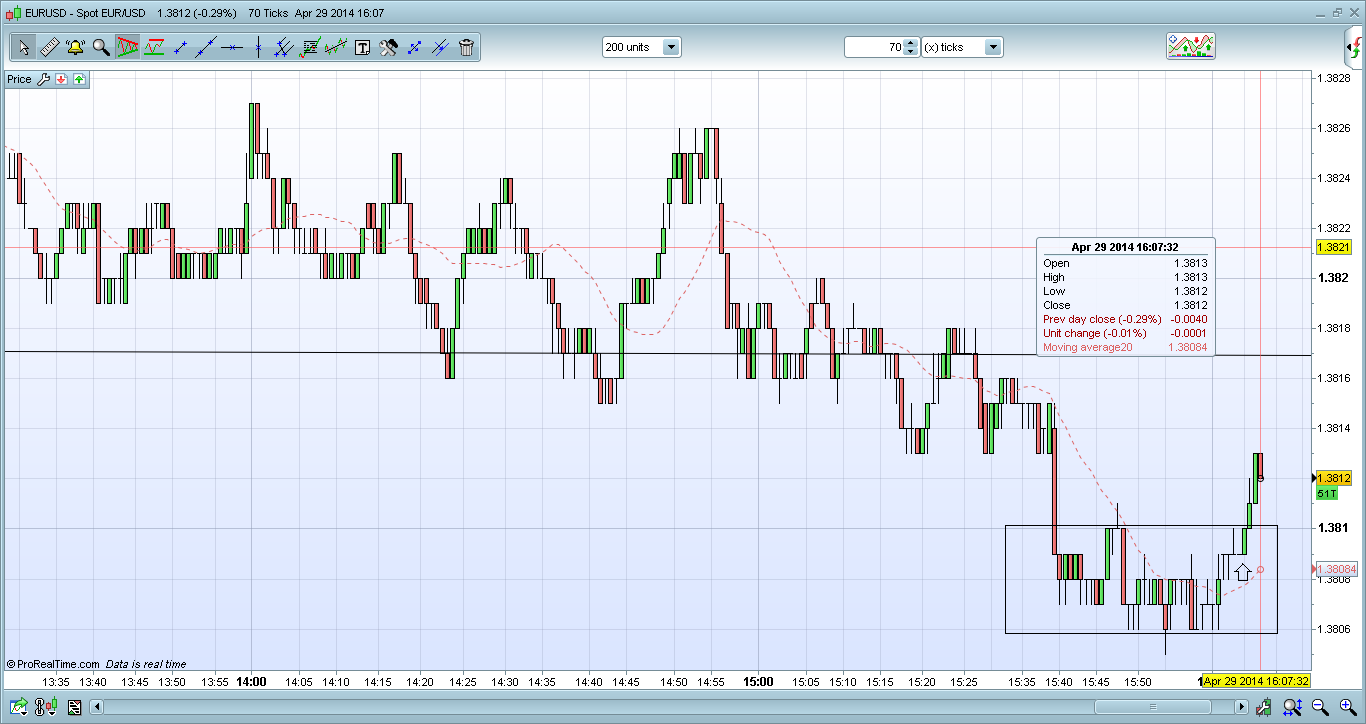Select the horizontal line tool
The height and width of the screenshot is (724, 1366).
coord(232,47)
